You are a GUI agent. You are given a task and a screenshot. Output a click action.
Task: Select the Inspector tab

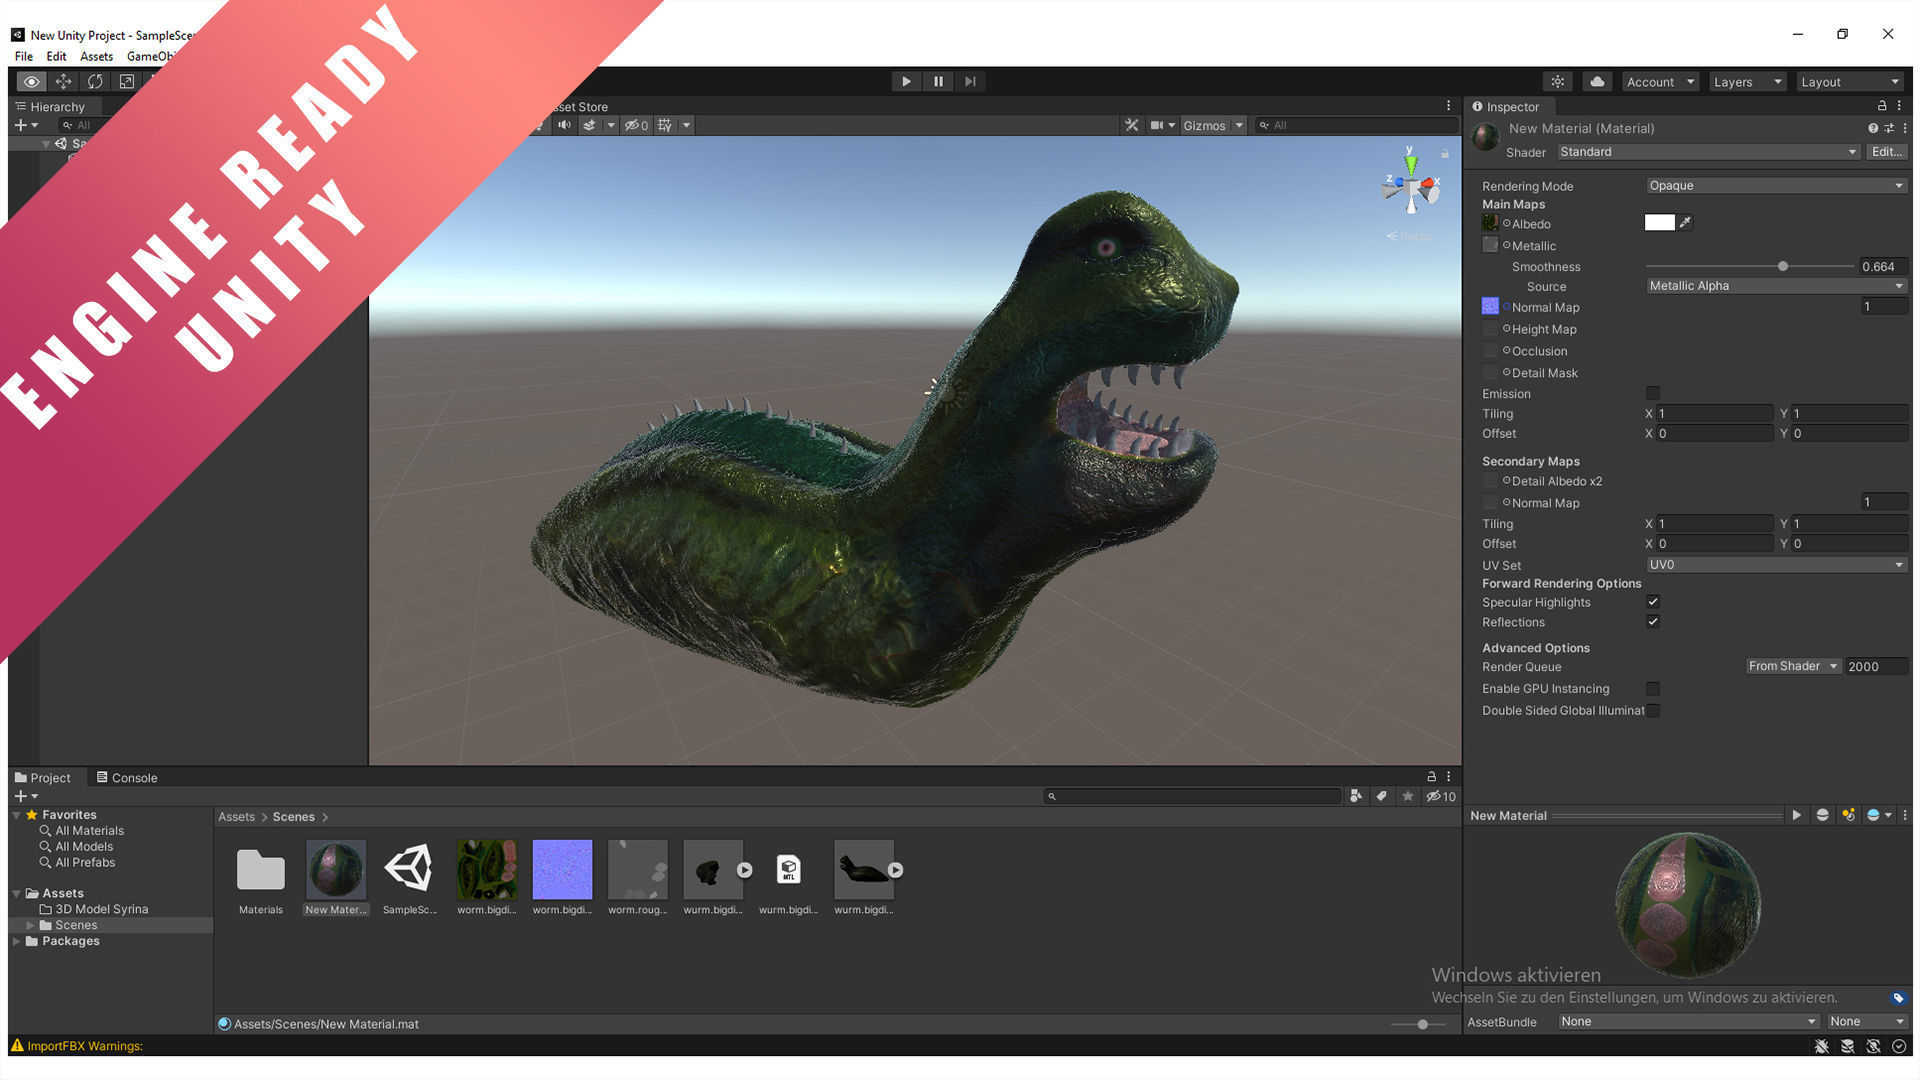[x=1505, y=106]
